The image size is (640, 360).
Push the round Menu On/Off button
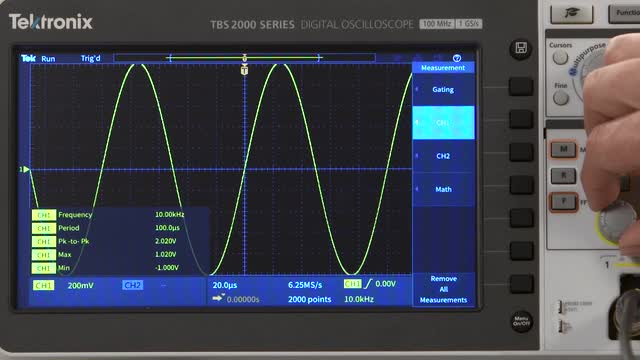(x=521, y=321)
